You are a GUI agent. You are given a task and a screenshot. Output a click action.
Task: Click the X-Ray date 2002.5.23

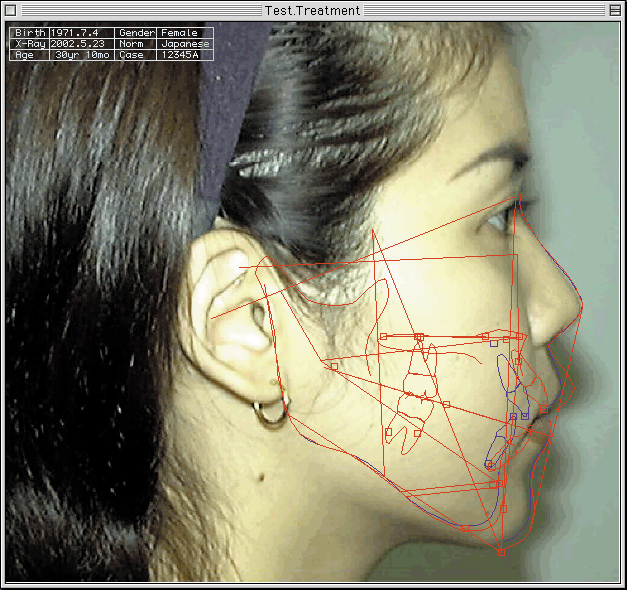coord(78,44)
